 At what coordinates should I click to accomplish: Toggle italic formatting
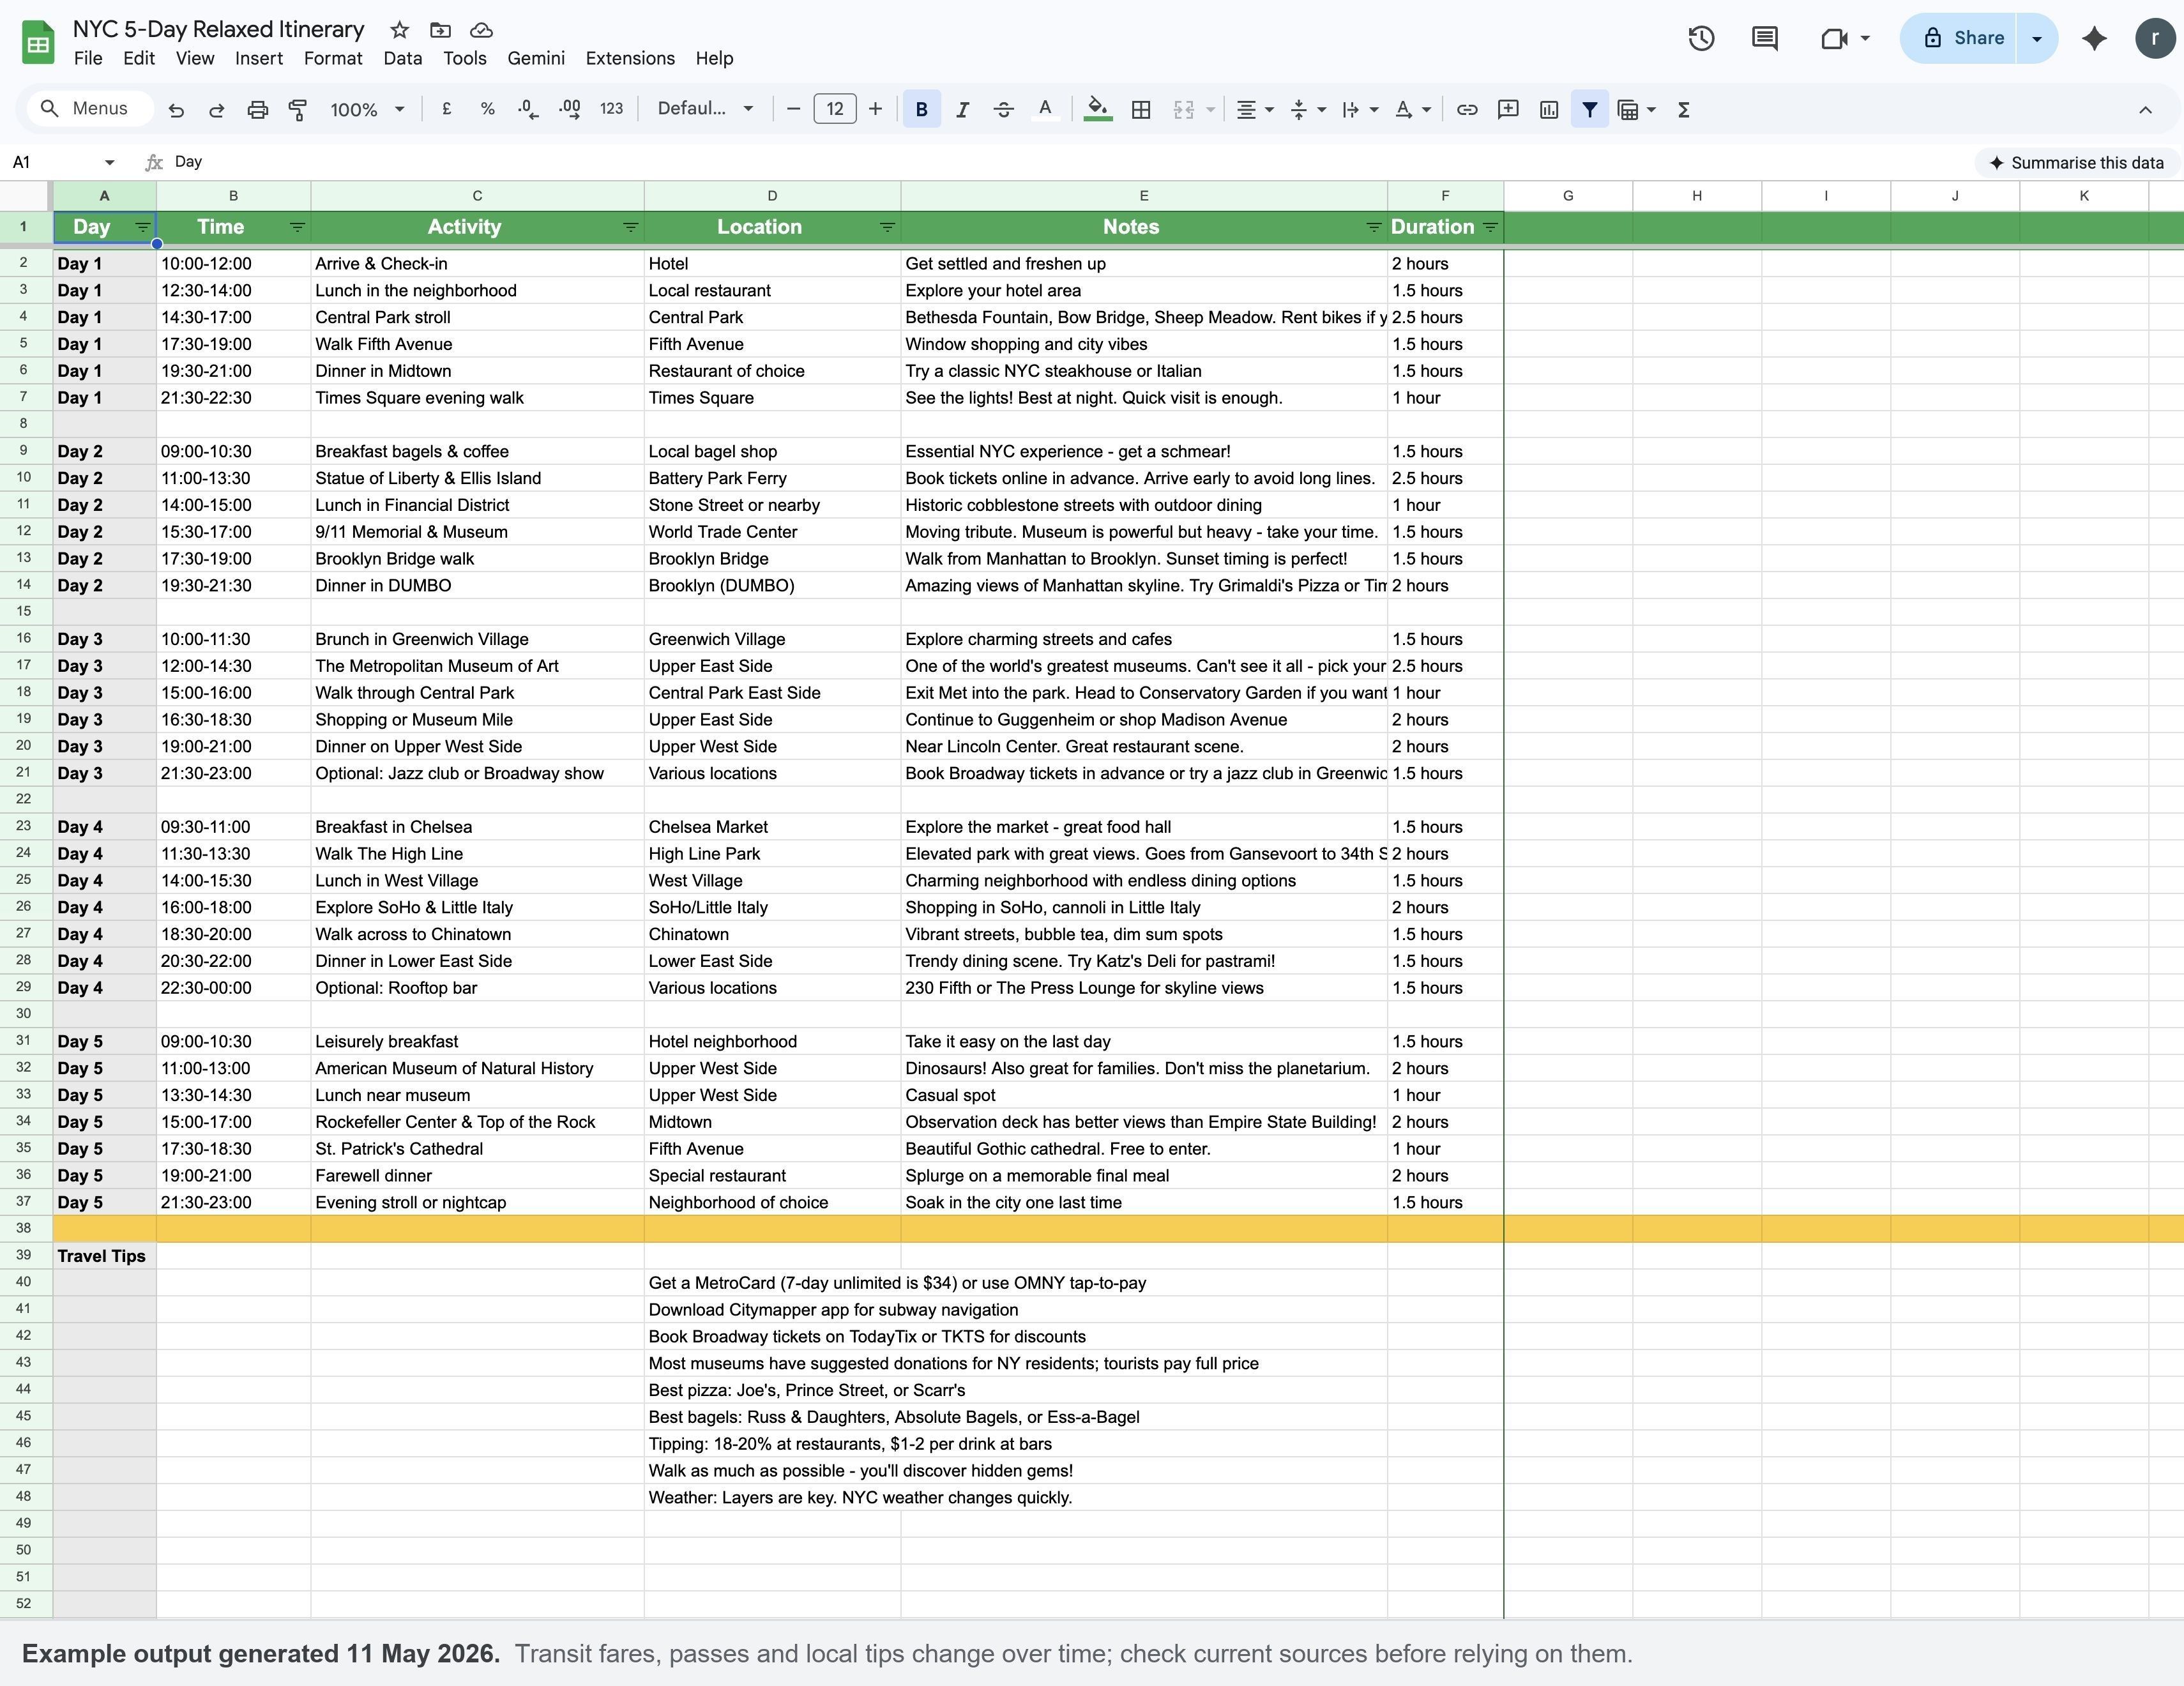click(x=963, y=110)
